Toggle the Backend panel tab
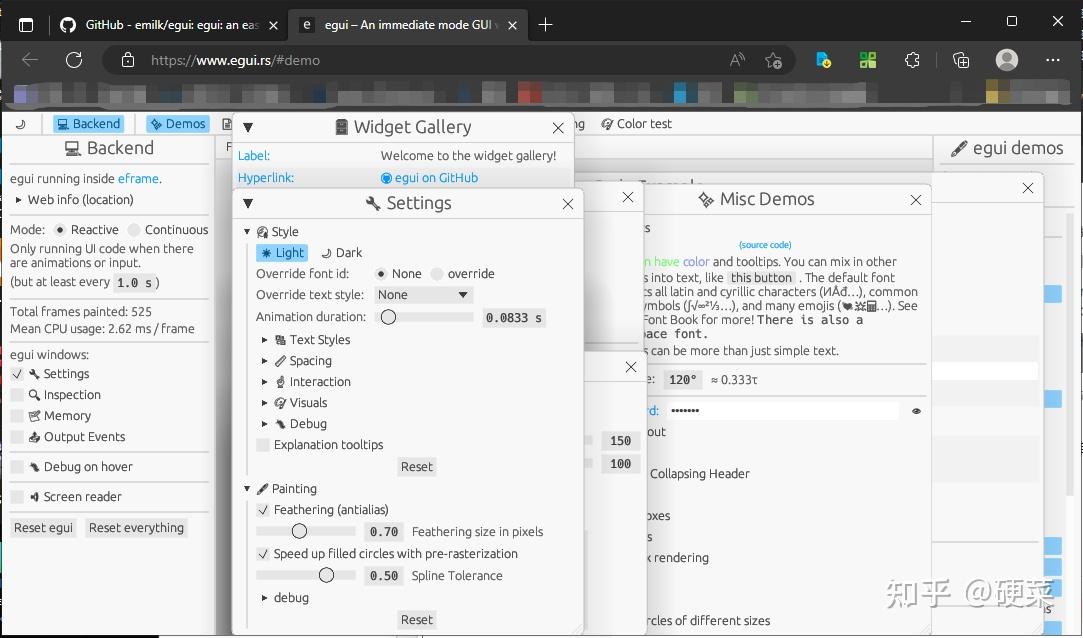Image resolution: width=1083 pixels, height=638 pixels. (x=88, y=124)
